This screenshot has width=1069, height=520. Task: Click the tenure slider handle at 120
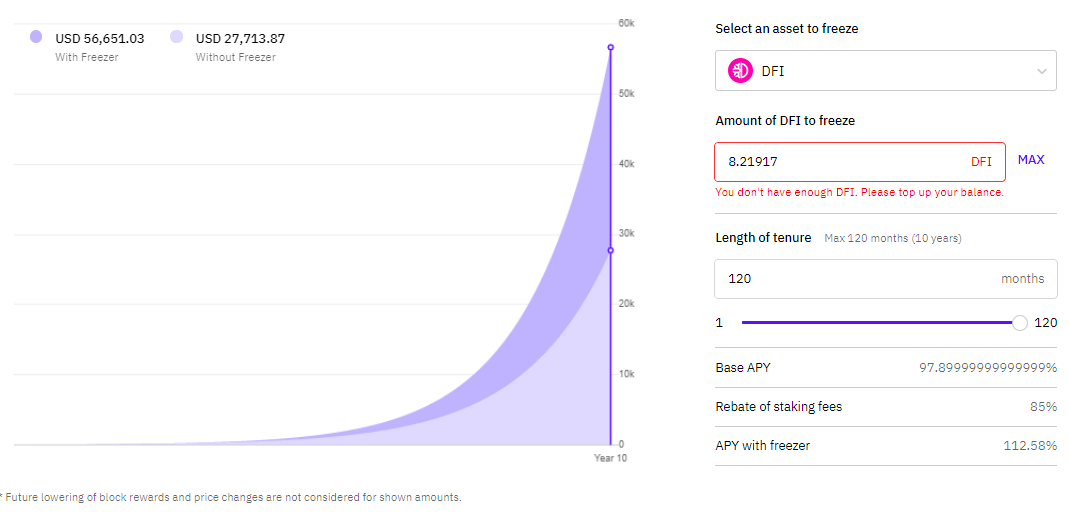point(1020,323)
